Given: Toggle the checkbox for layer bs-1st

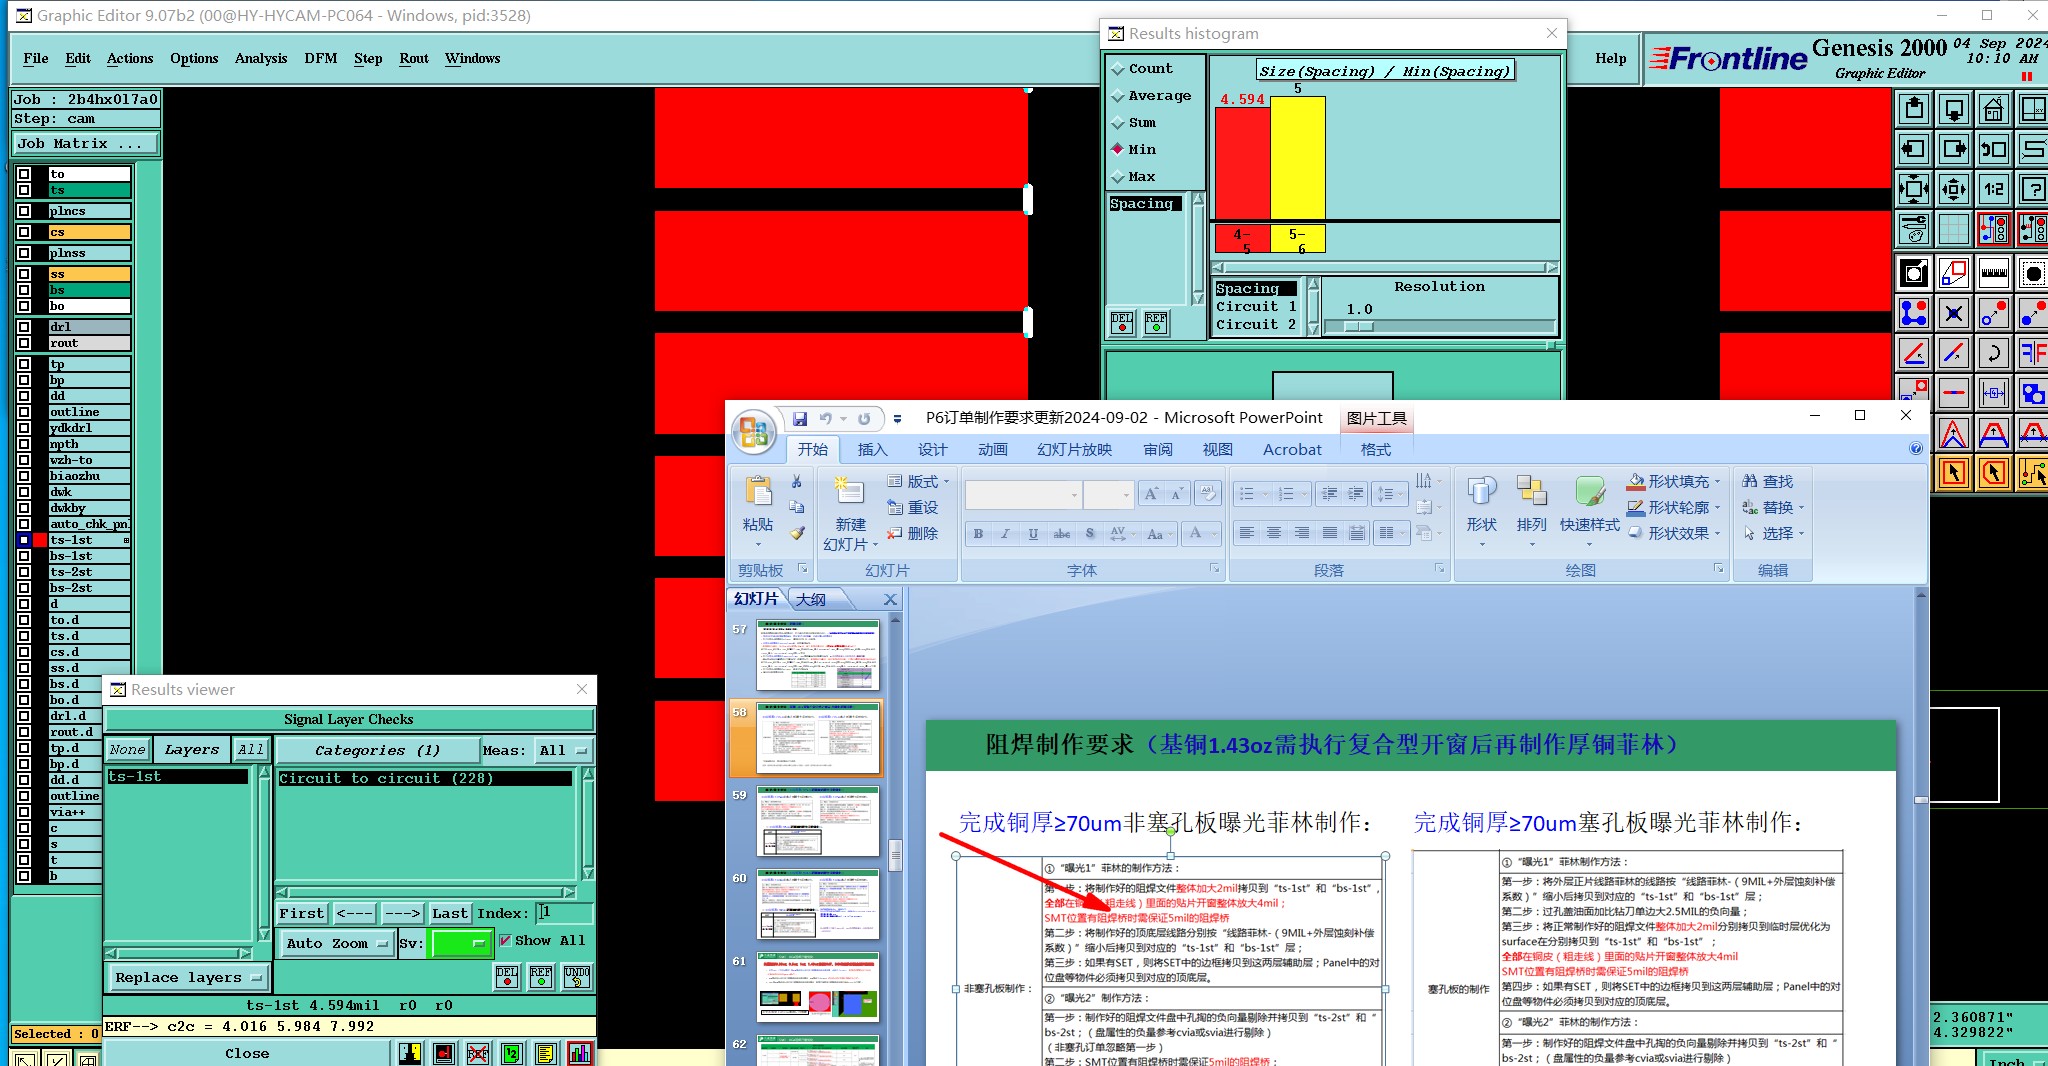Looking at the screenshot, I should [24, 556].
